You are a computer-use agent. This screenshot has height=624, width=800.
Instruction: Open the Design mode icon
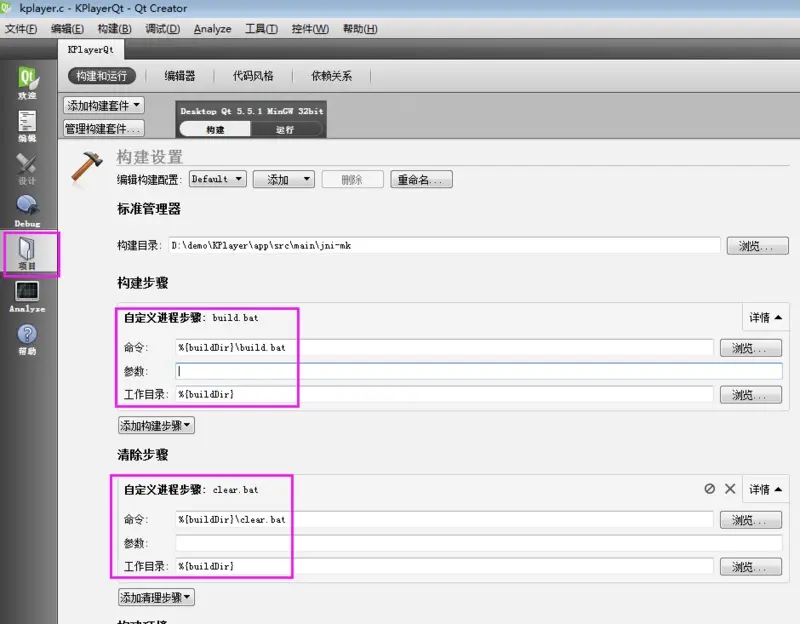(x=28, y=169)
